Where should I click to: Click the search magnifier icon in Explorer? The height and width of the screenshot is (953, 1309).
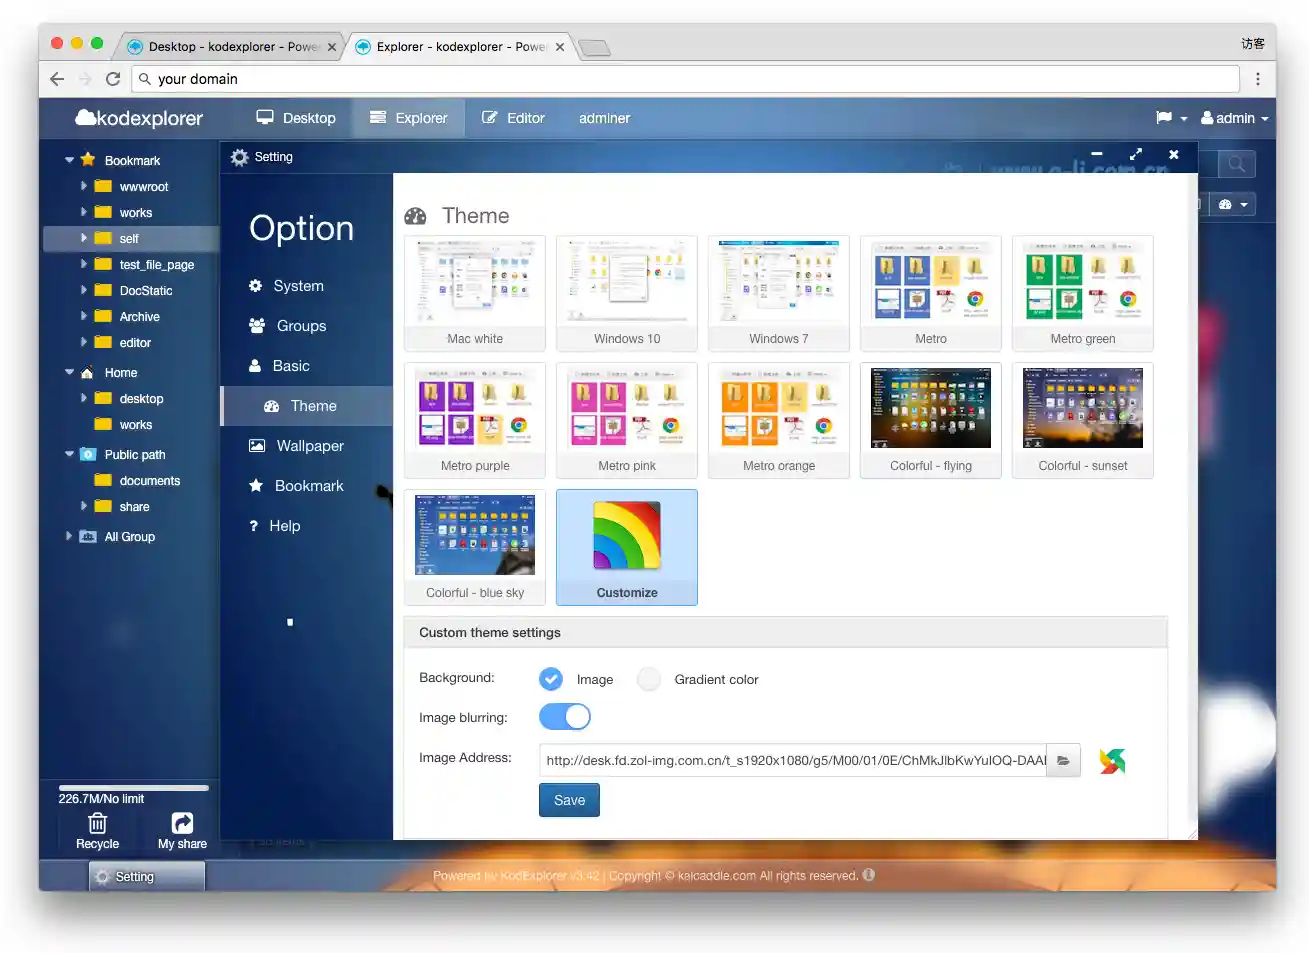pos(1237,164)
